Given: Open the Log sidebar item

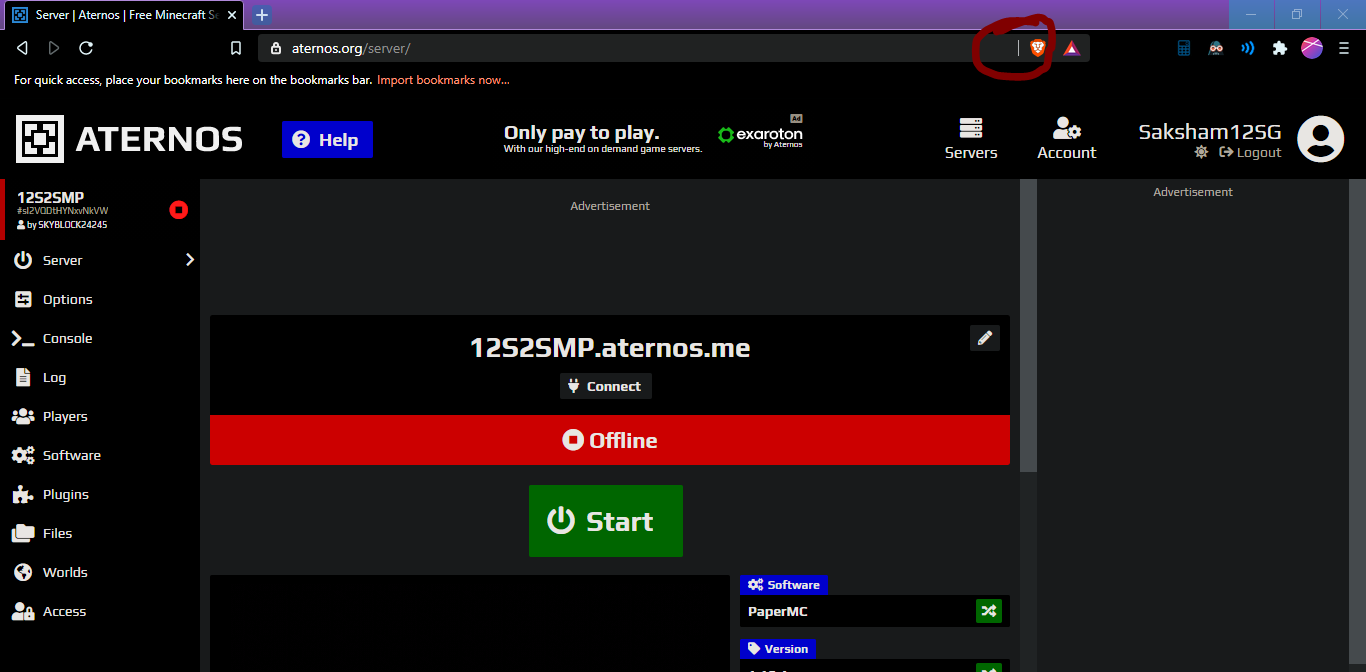Looking at the screenshot, I should pos(100,377).
